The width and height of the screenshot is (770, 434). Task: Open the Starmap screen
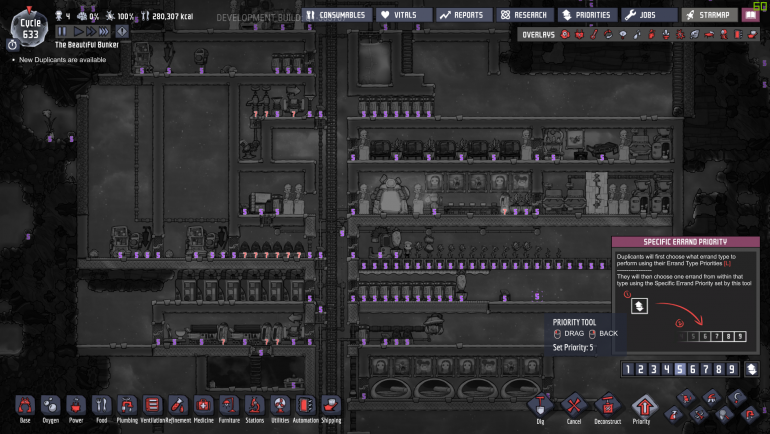click(x=710, y=15)
